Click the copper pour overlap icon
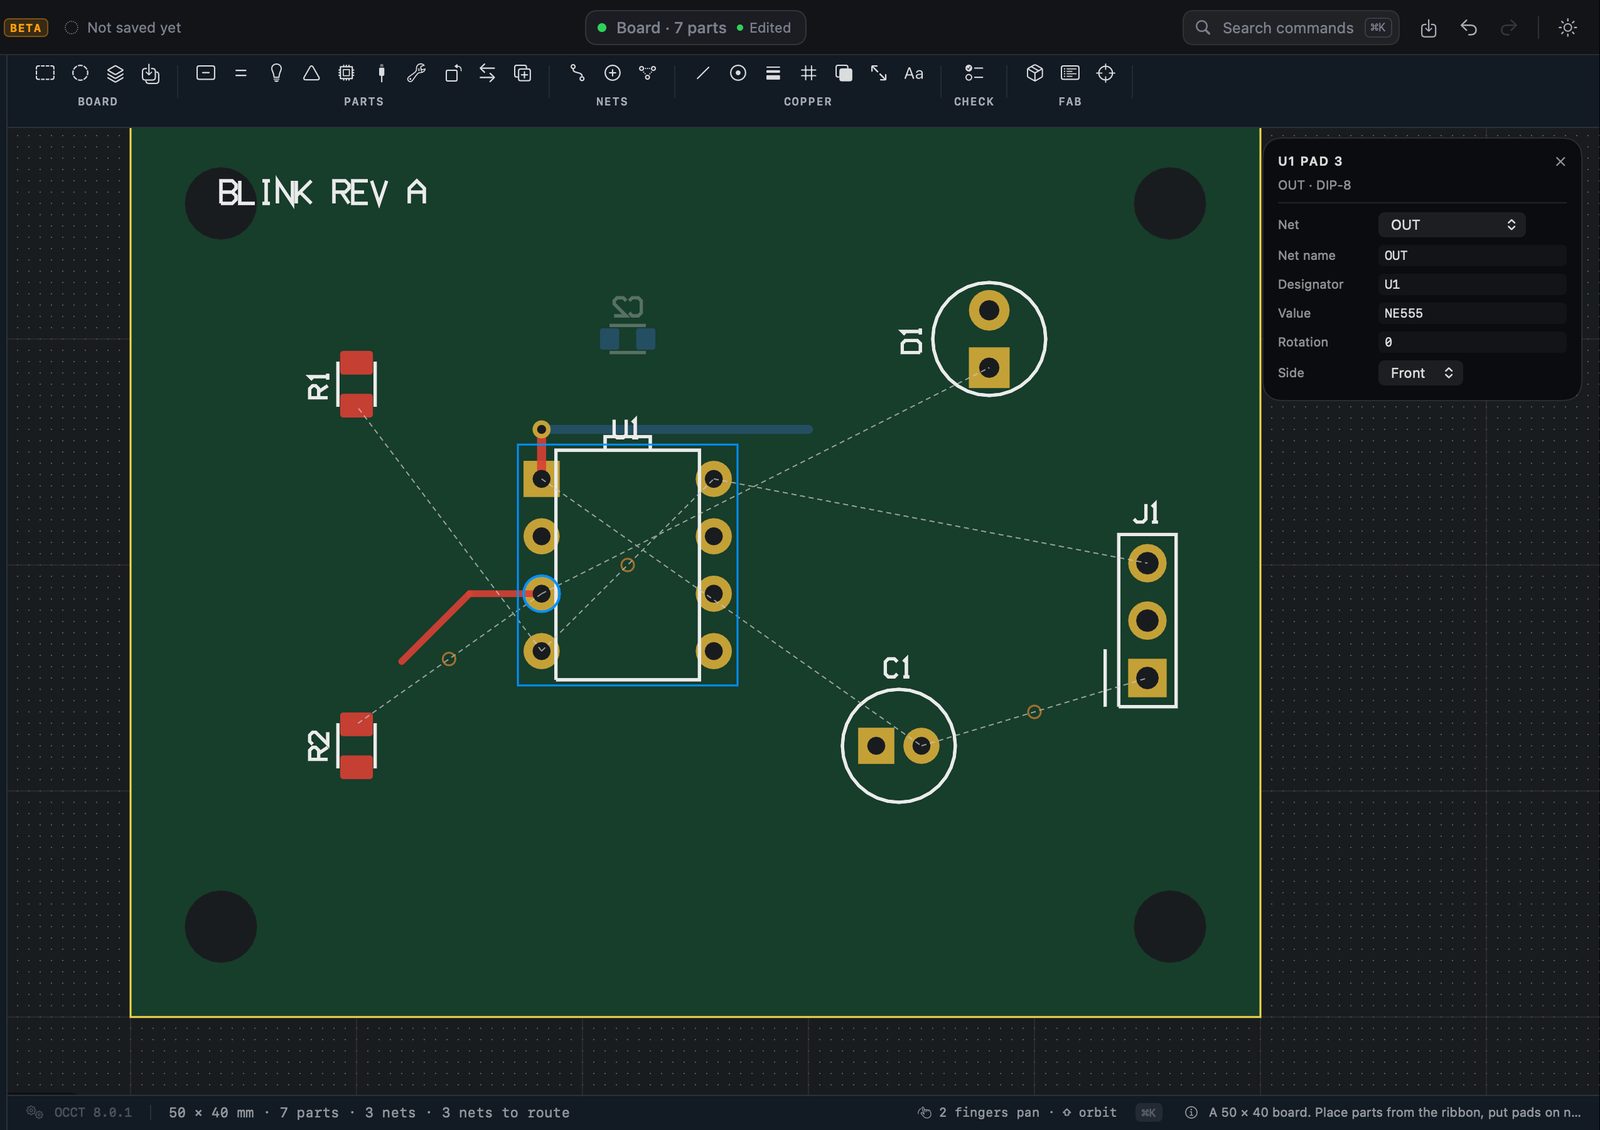This screenshot has width=1600, height=1130. coord(843,73)
